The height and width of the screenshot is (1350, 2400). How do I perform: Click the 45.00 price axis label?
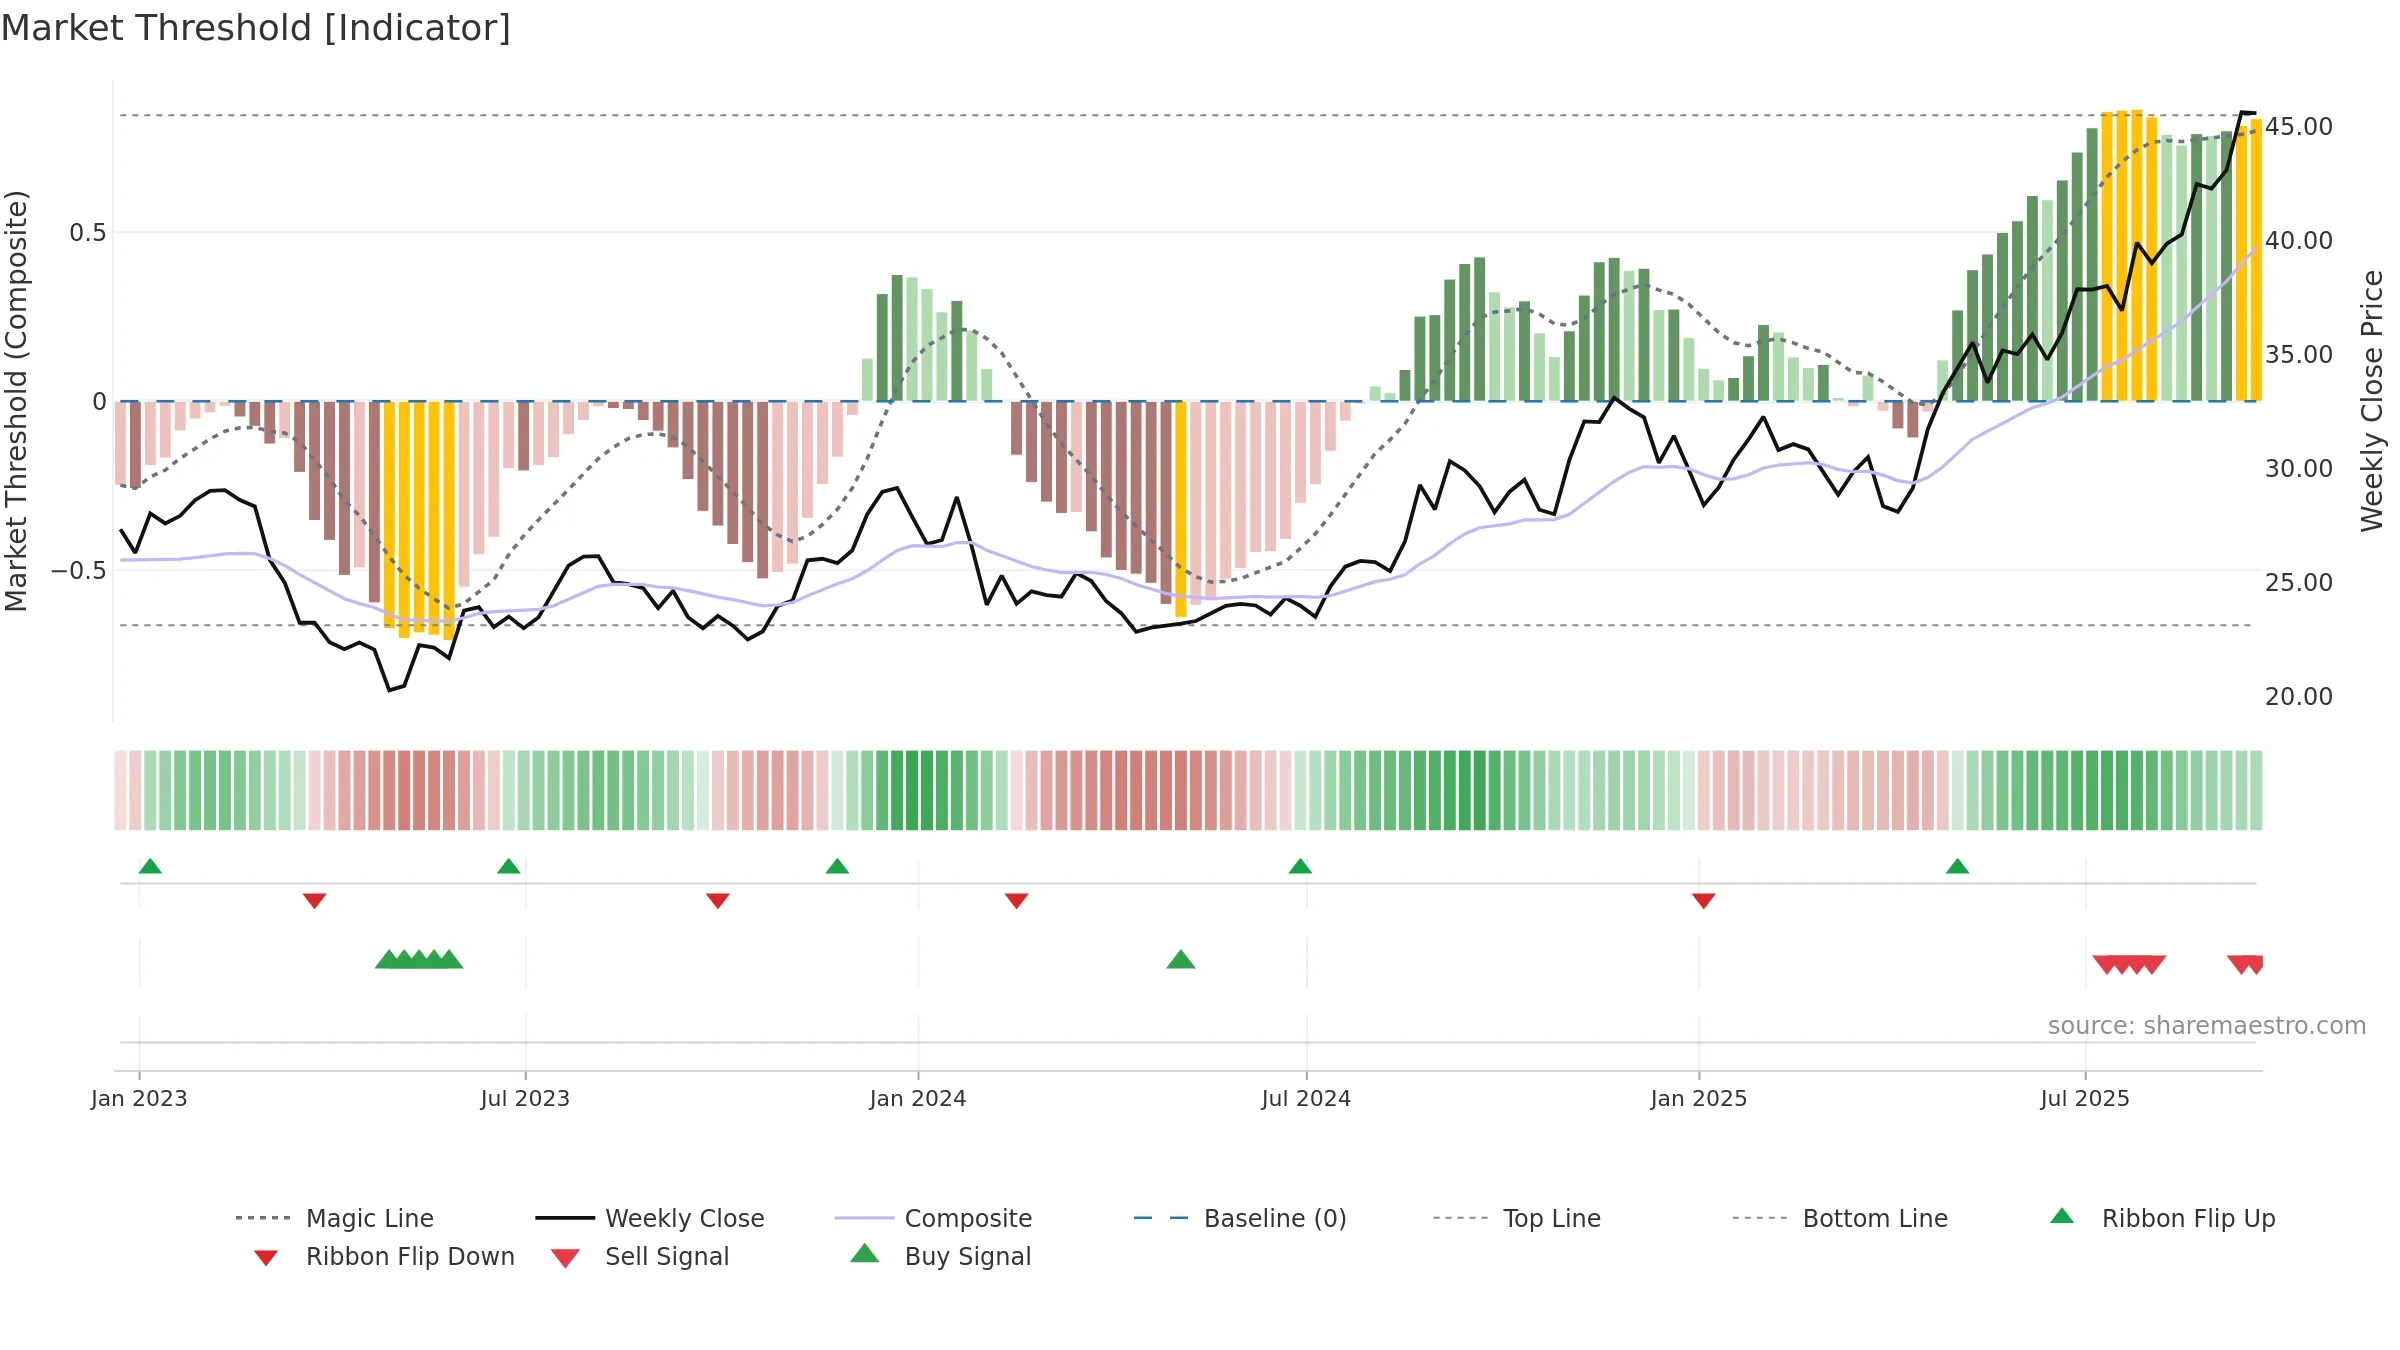[x=2299, y=127]
